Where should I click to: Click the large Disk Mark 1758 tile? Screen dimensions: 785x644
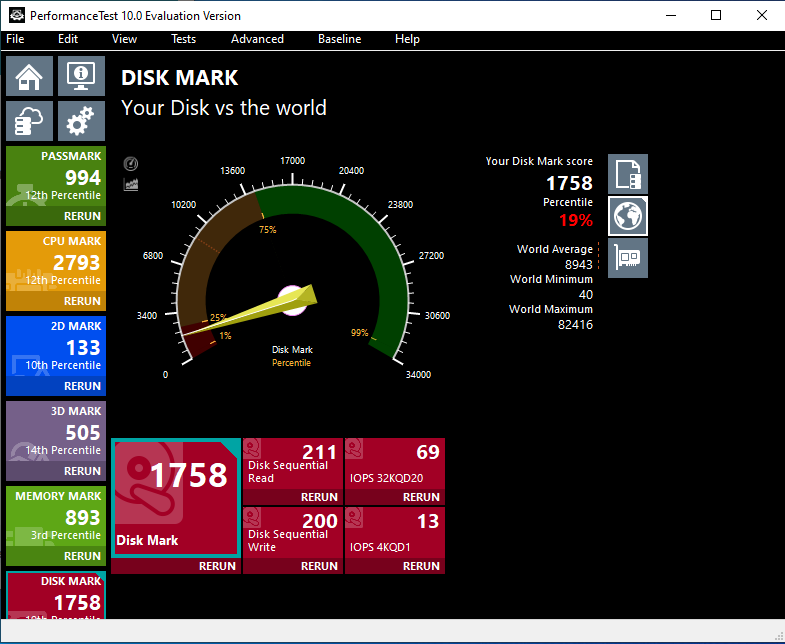[176, 497]
